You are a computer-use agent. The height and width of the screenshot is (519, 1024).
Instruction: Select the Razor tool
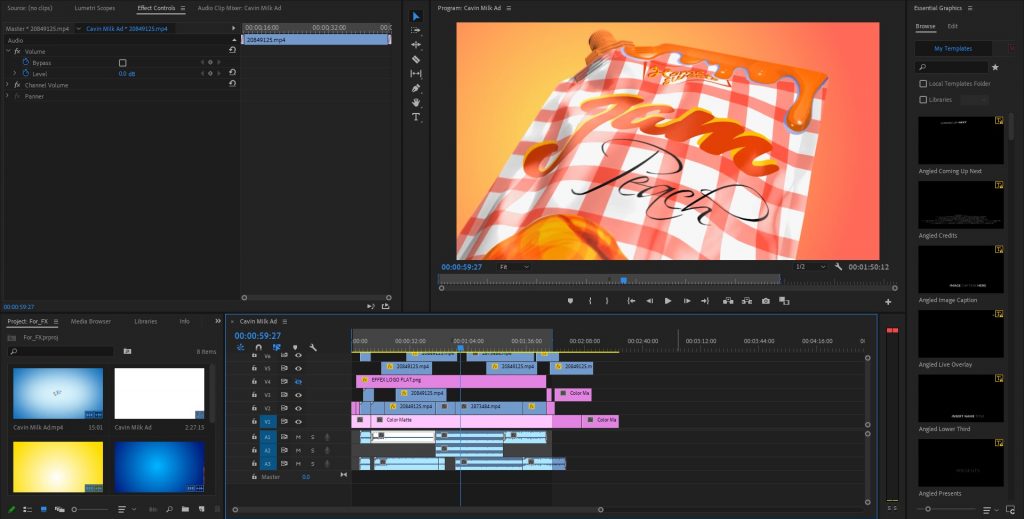(415, 59)
